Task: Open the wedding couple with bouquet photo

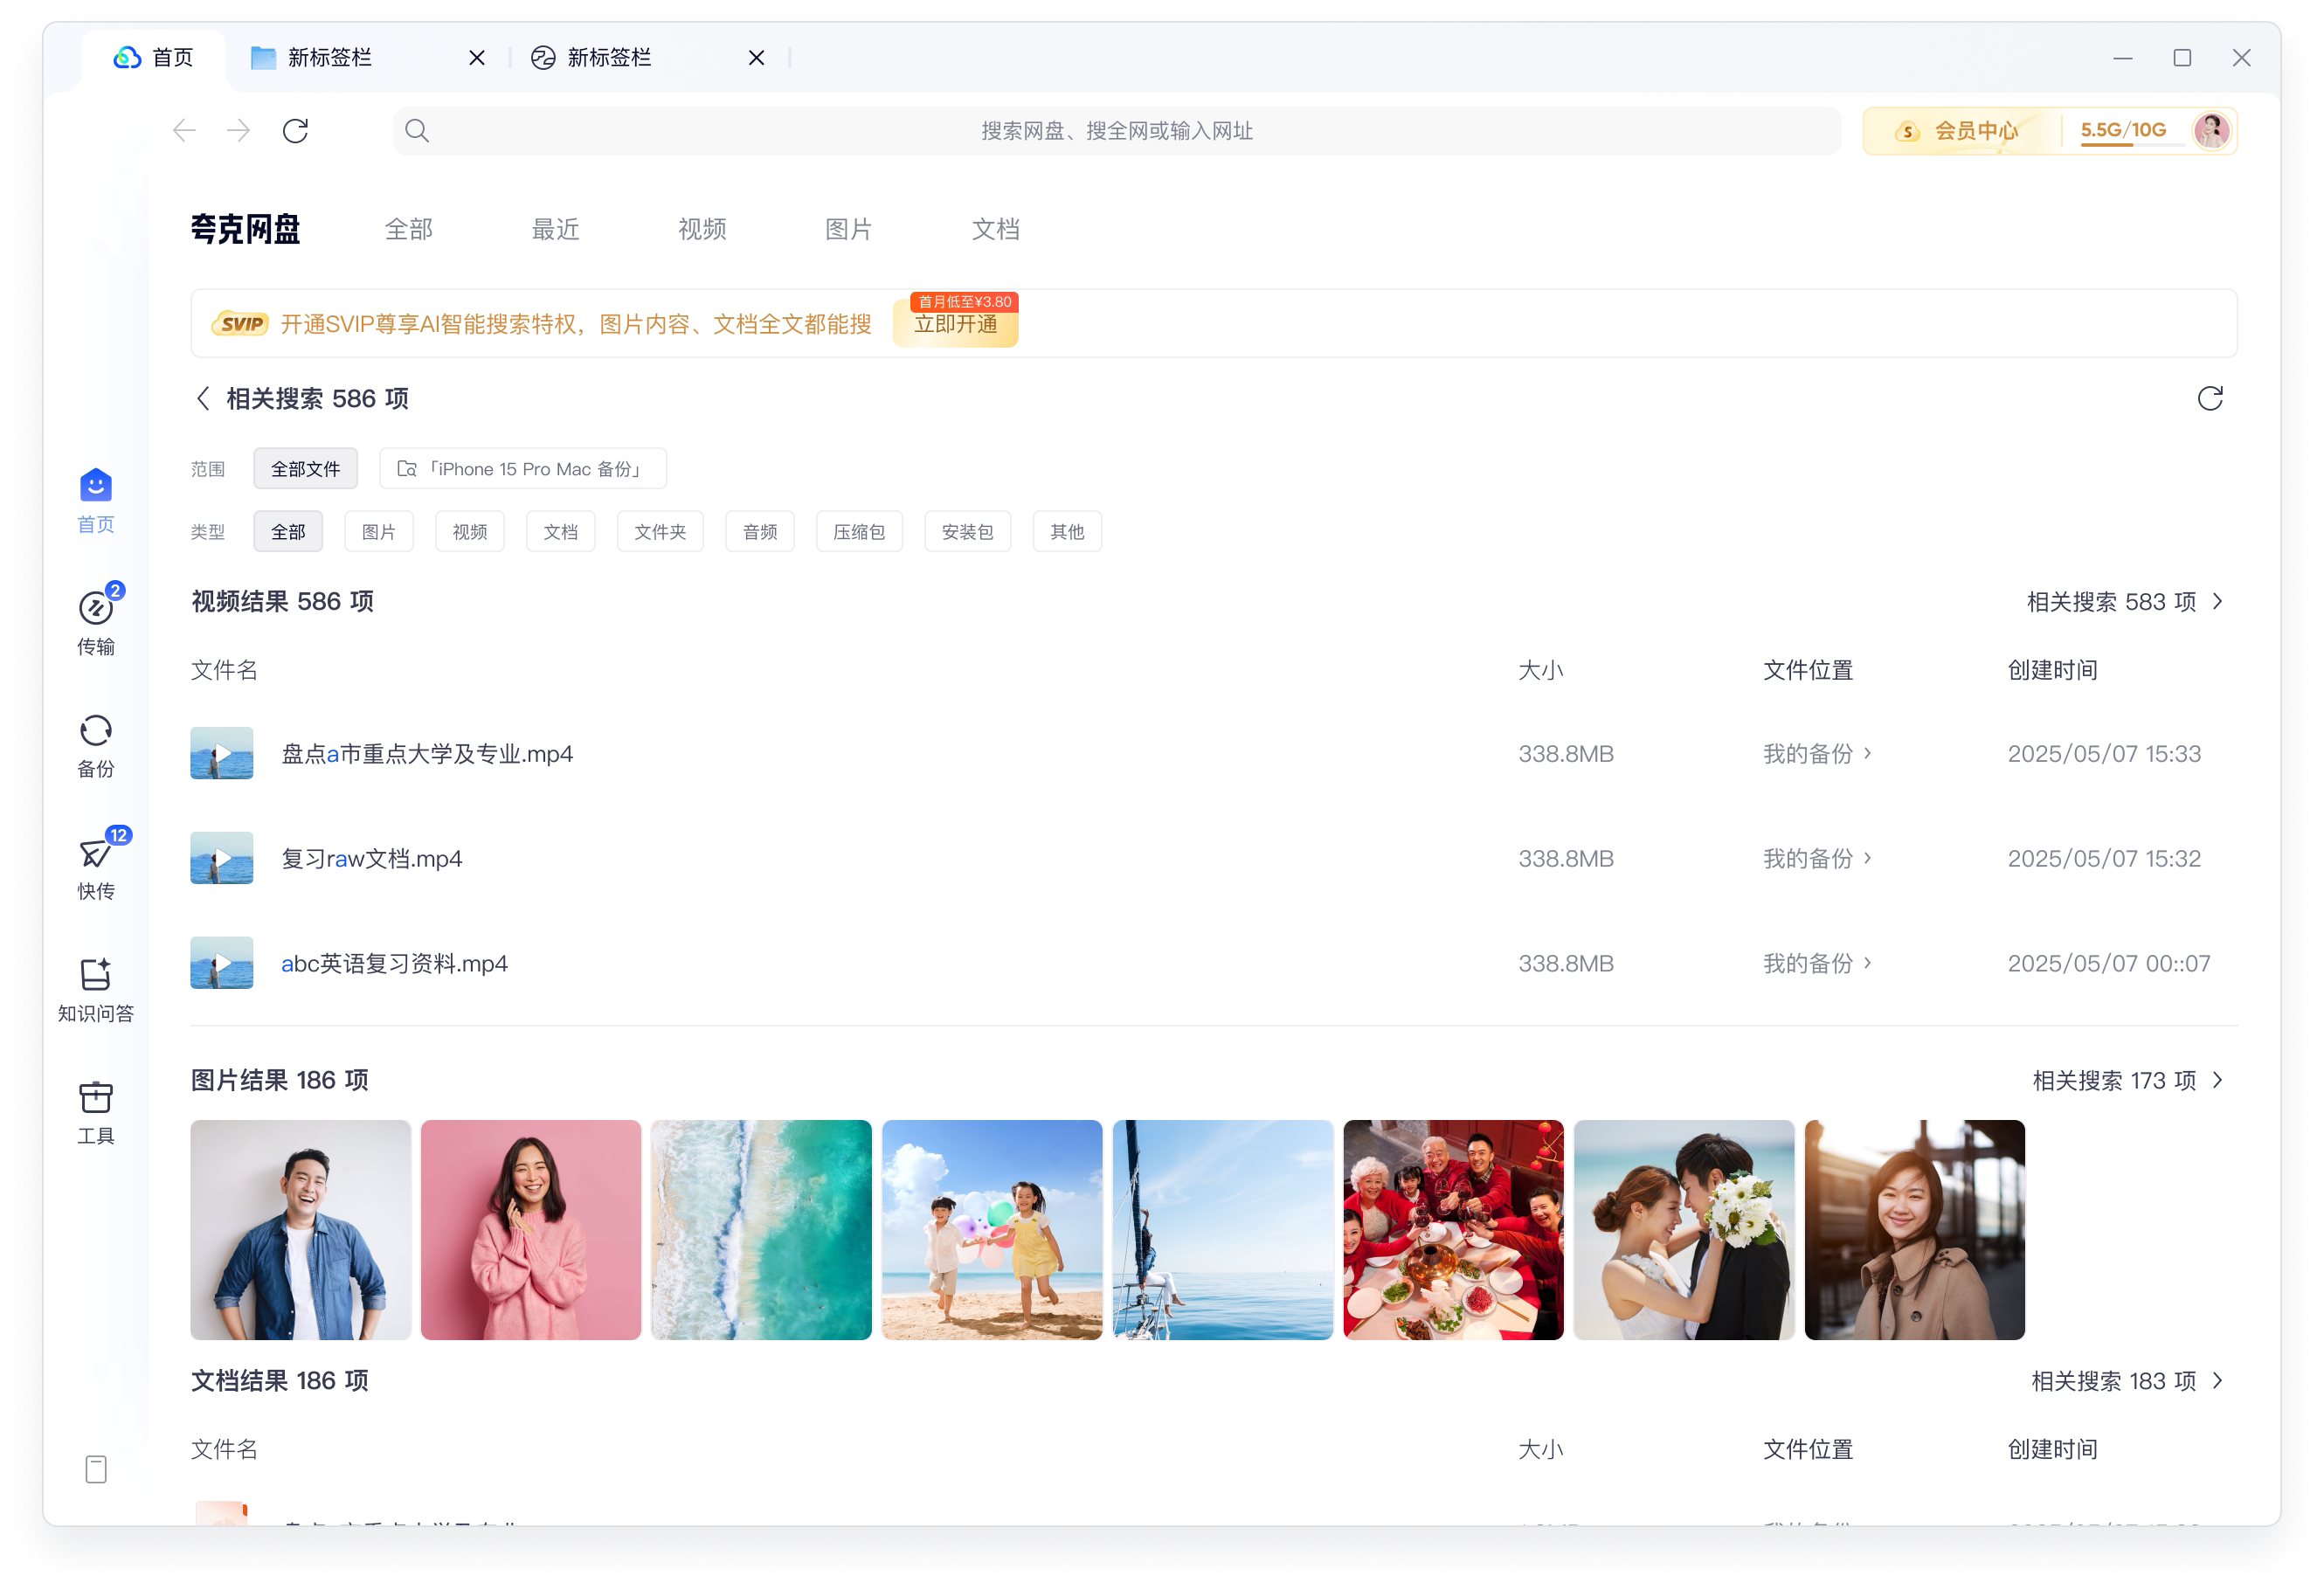Action: point(1684,1230)
